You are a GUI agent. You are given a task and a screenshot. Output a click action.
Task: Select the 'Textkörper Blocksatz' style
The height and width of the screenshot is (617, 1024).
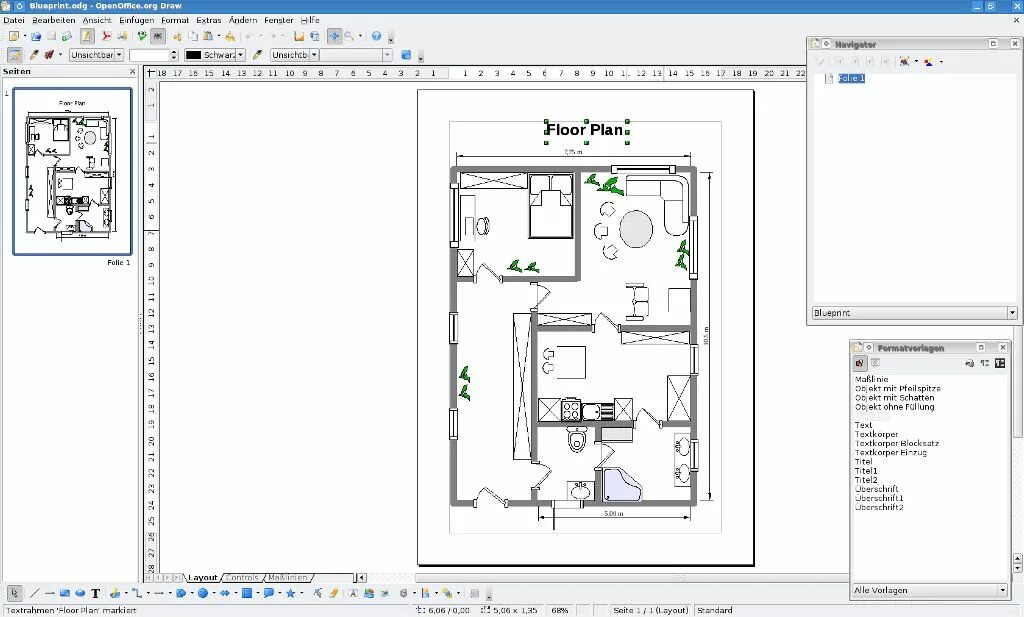(x=897, y=443)
